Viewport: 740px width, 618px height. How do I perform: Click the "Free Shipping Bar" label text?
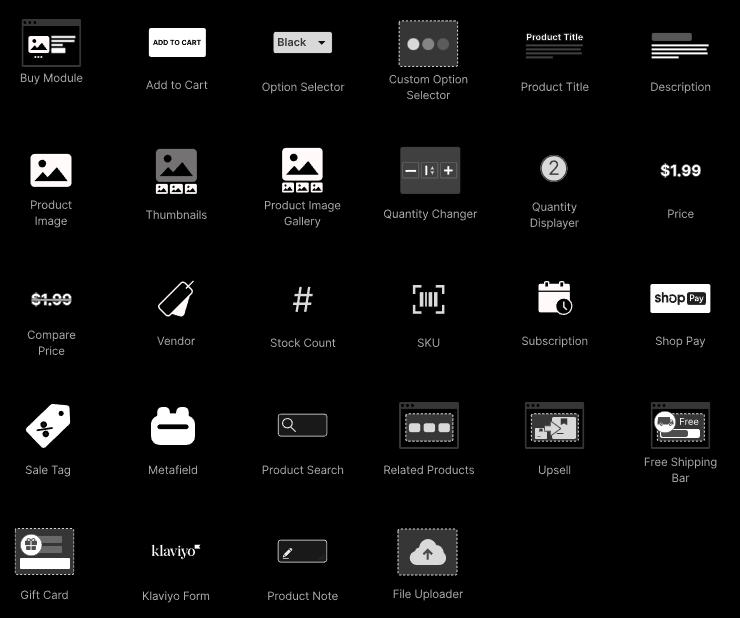tap(680, 470)
